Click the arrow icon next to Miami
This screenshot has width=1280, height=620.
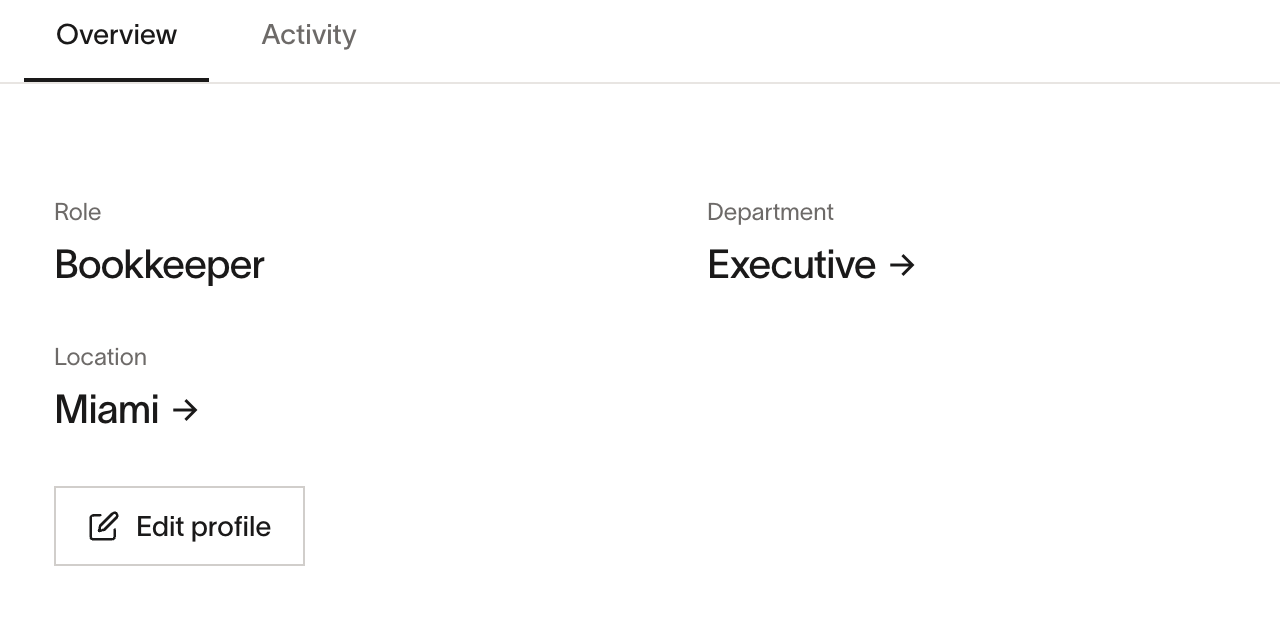[185, 410]
